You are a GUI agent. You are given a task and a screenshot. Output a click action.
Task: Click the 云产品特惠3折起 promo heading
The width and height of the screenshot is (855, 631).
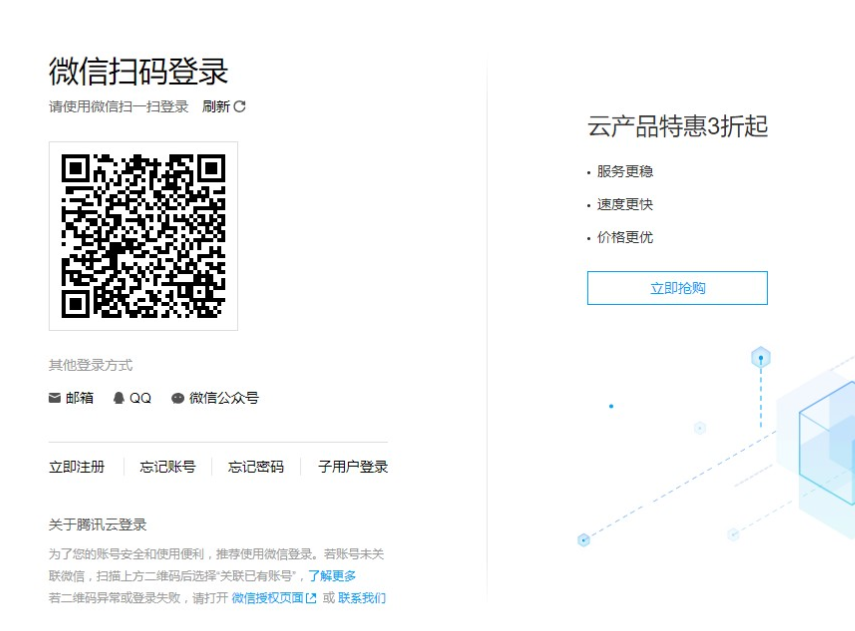click(x=678, y=126)
